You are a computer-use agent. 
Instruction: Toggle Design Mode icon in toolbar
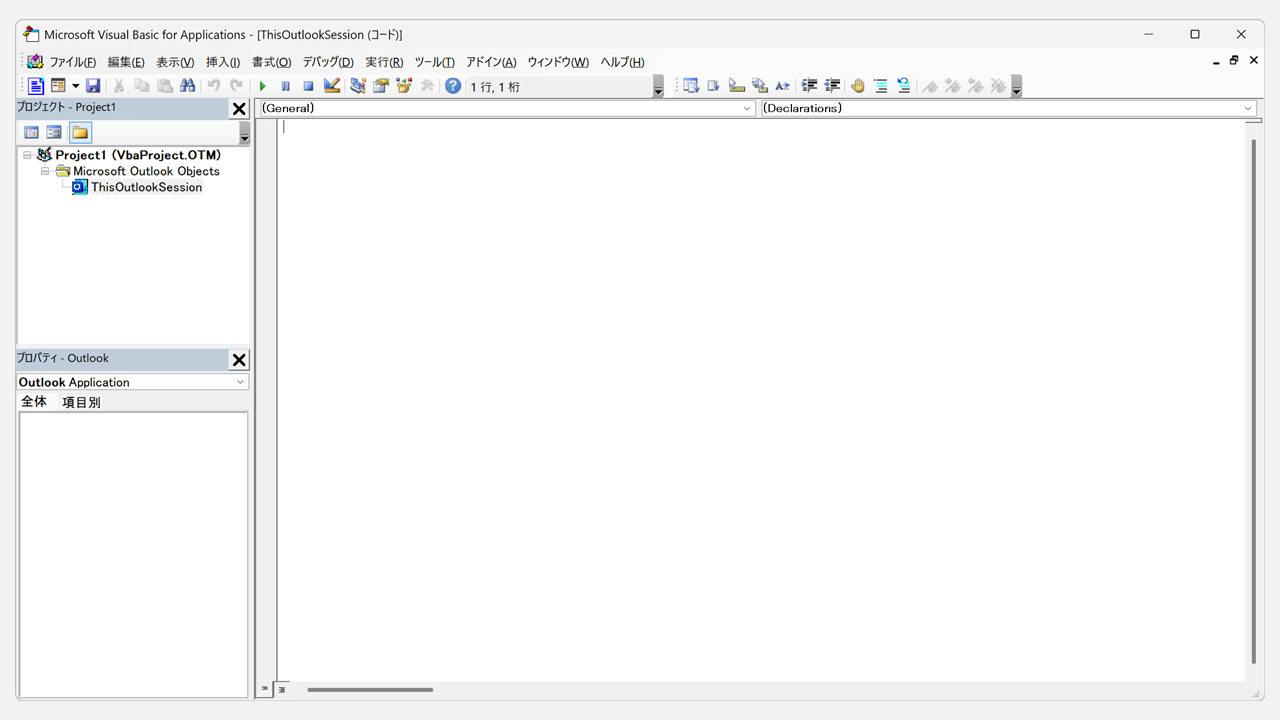(x=332, y=86)
